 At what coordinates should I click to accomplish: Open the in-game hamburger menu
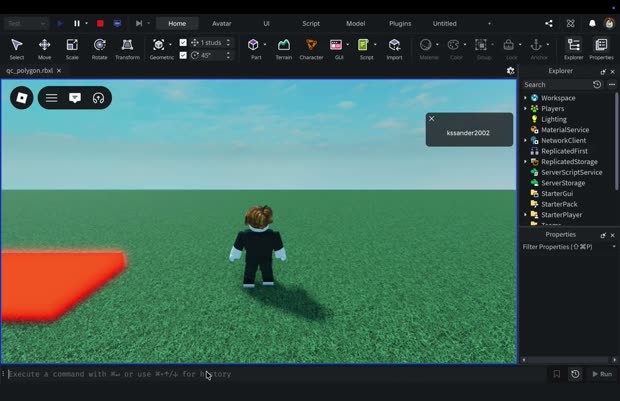51,98
